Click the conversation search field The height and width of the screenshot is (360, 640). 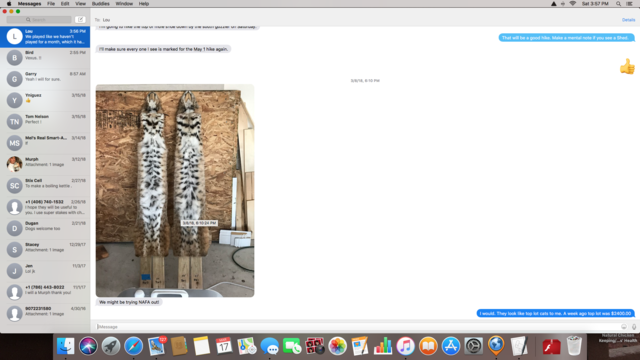(39, 20)
